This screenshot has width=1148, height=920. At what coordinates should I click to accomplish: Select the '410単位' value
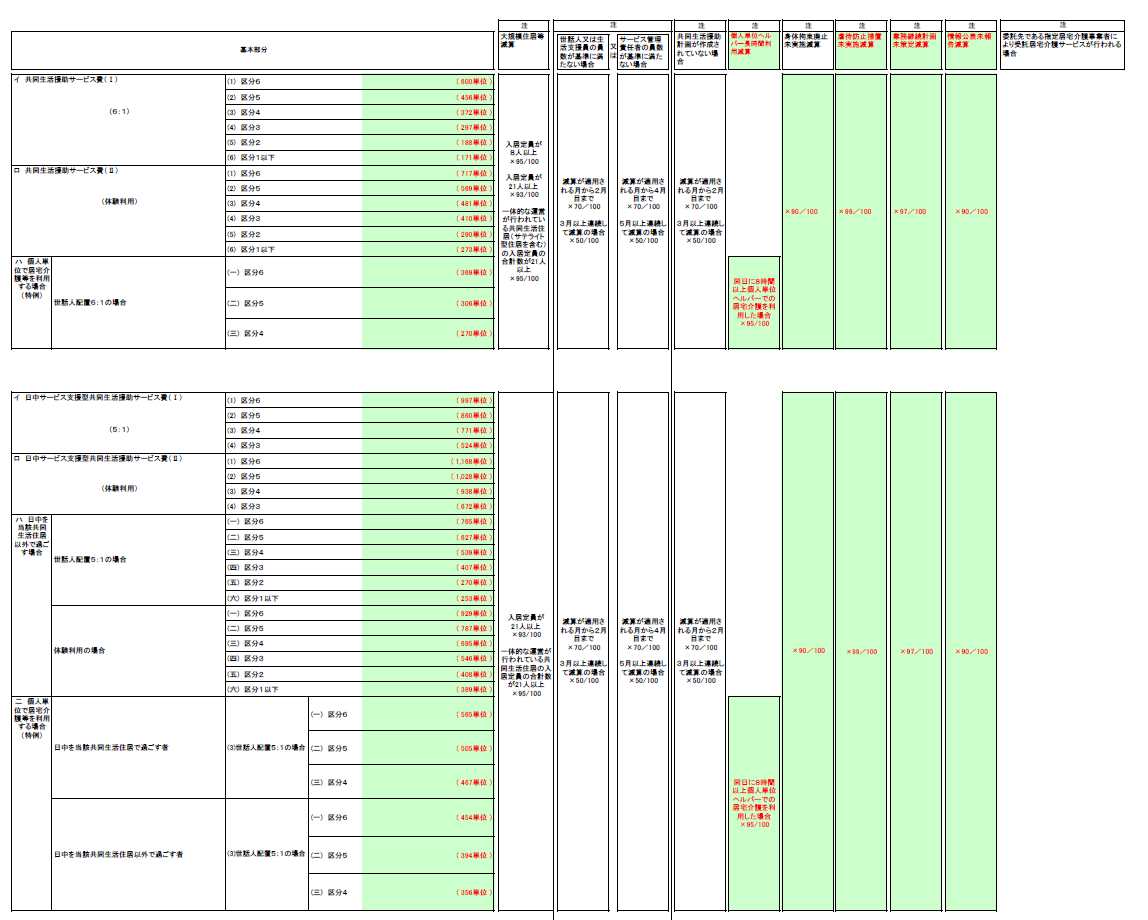[x=474, y=218]
